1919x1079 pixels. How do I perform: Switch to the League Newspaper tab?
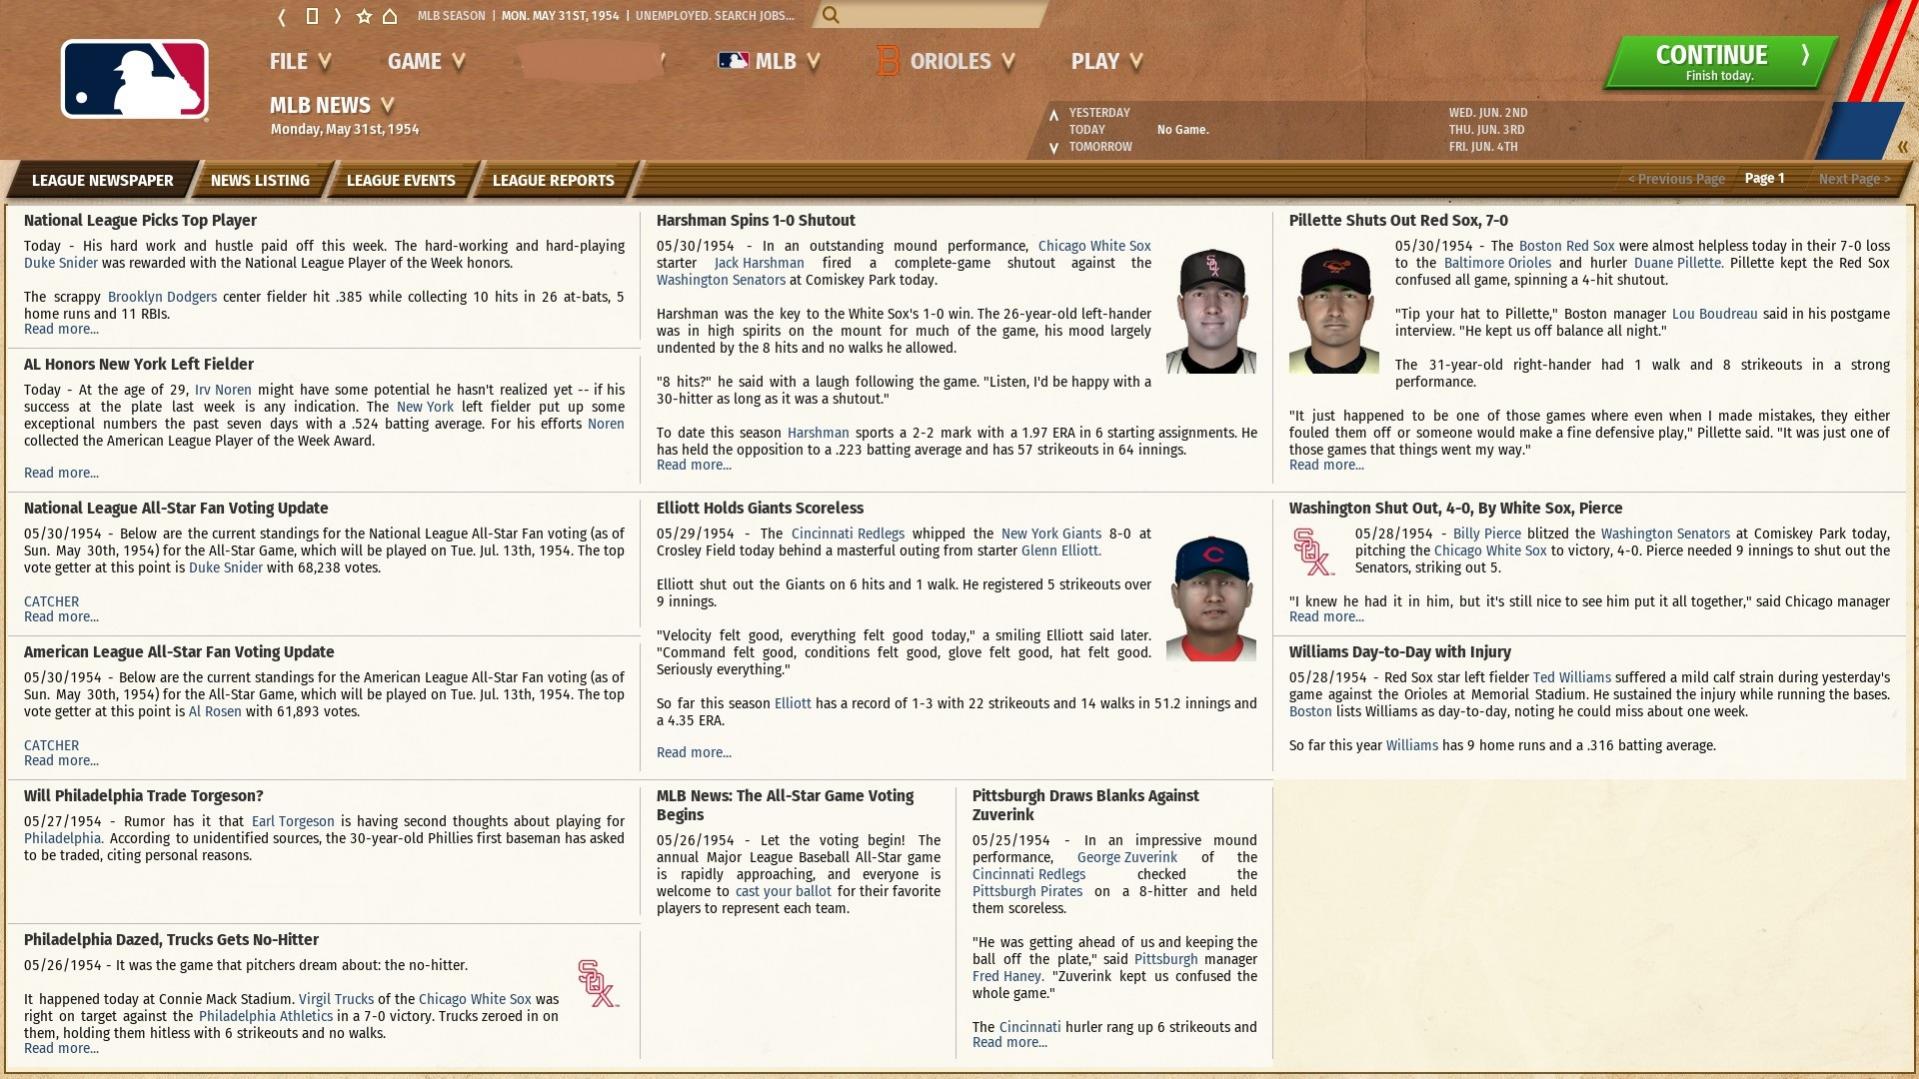click(103, 180)
